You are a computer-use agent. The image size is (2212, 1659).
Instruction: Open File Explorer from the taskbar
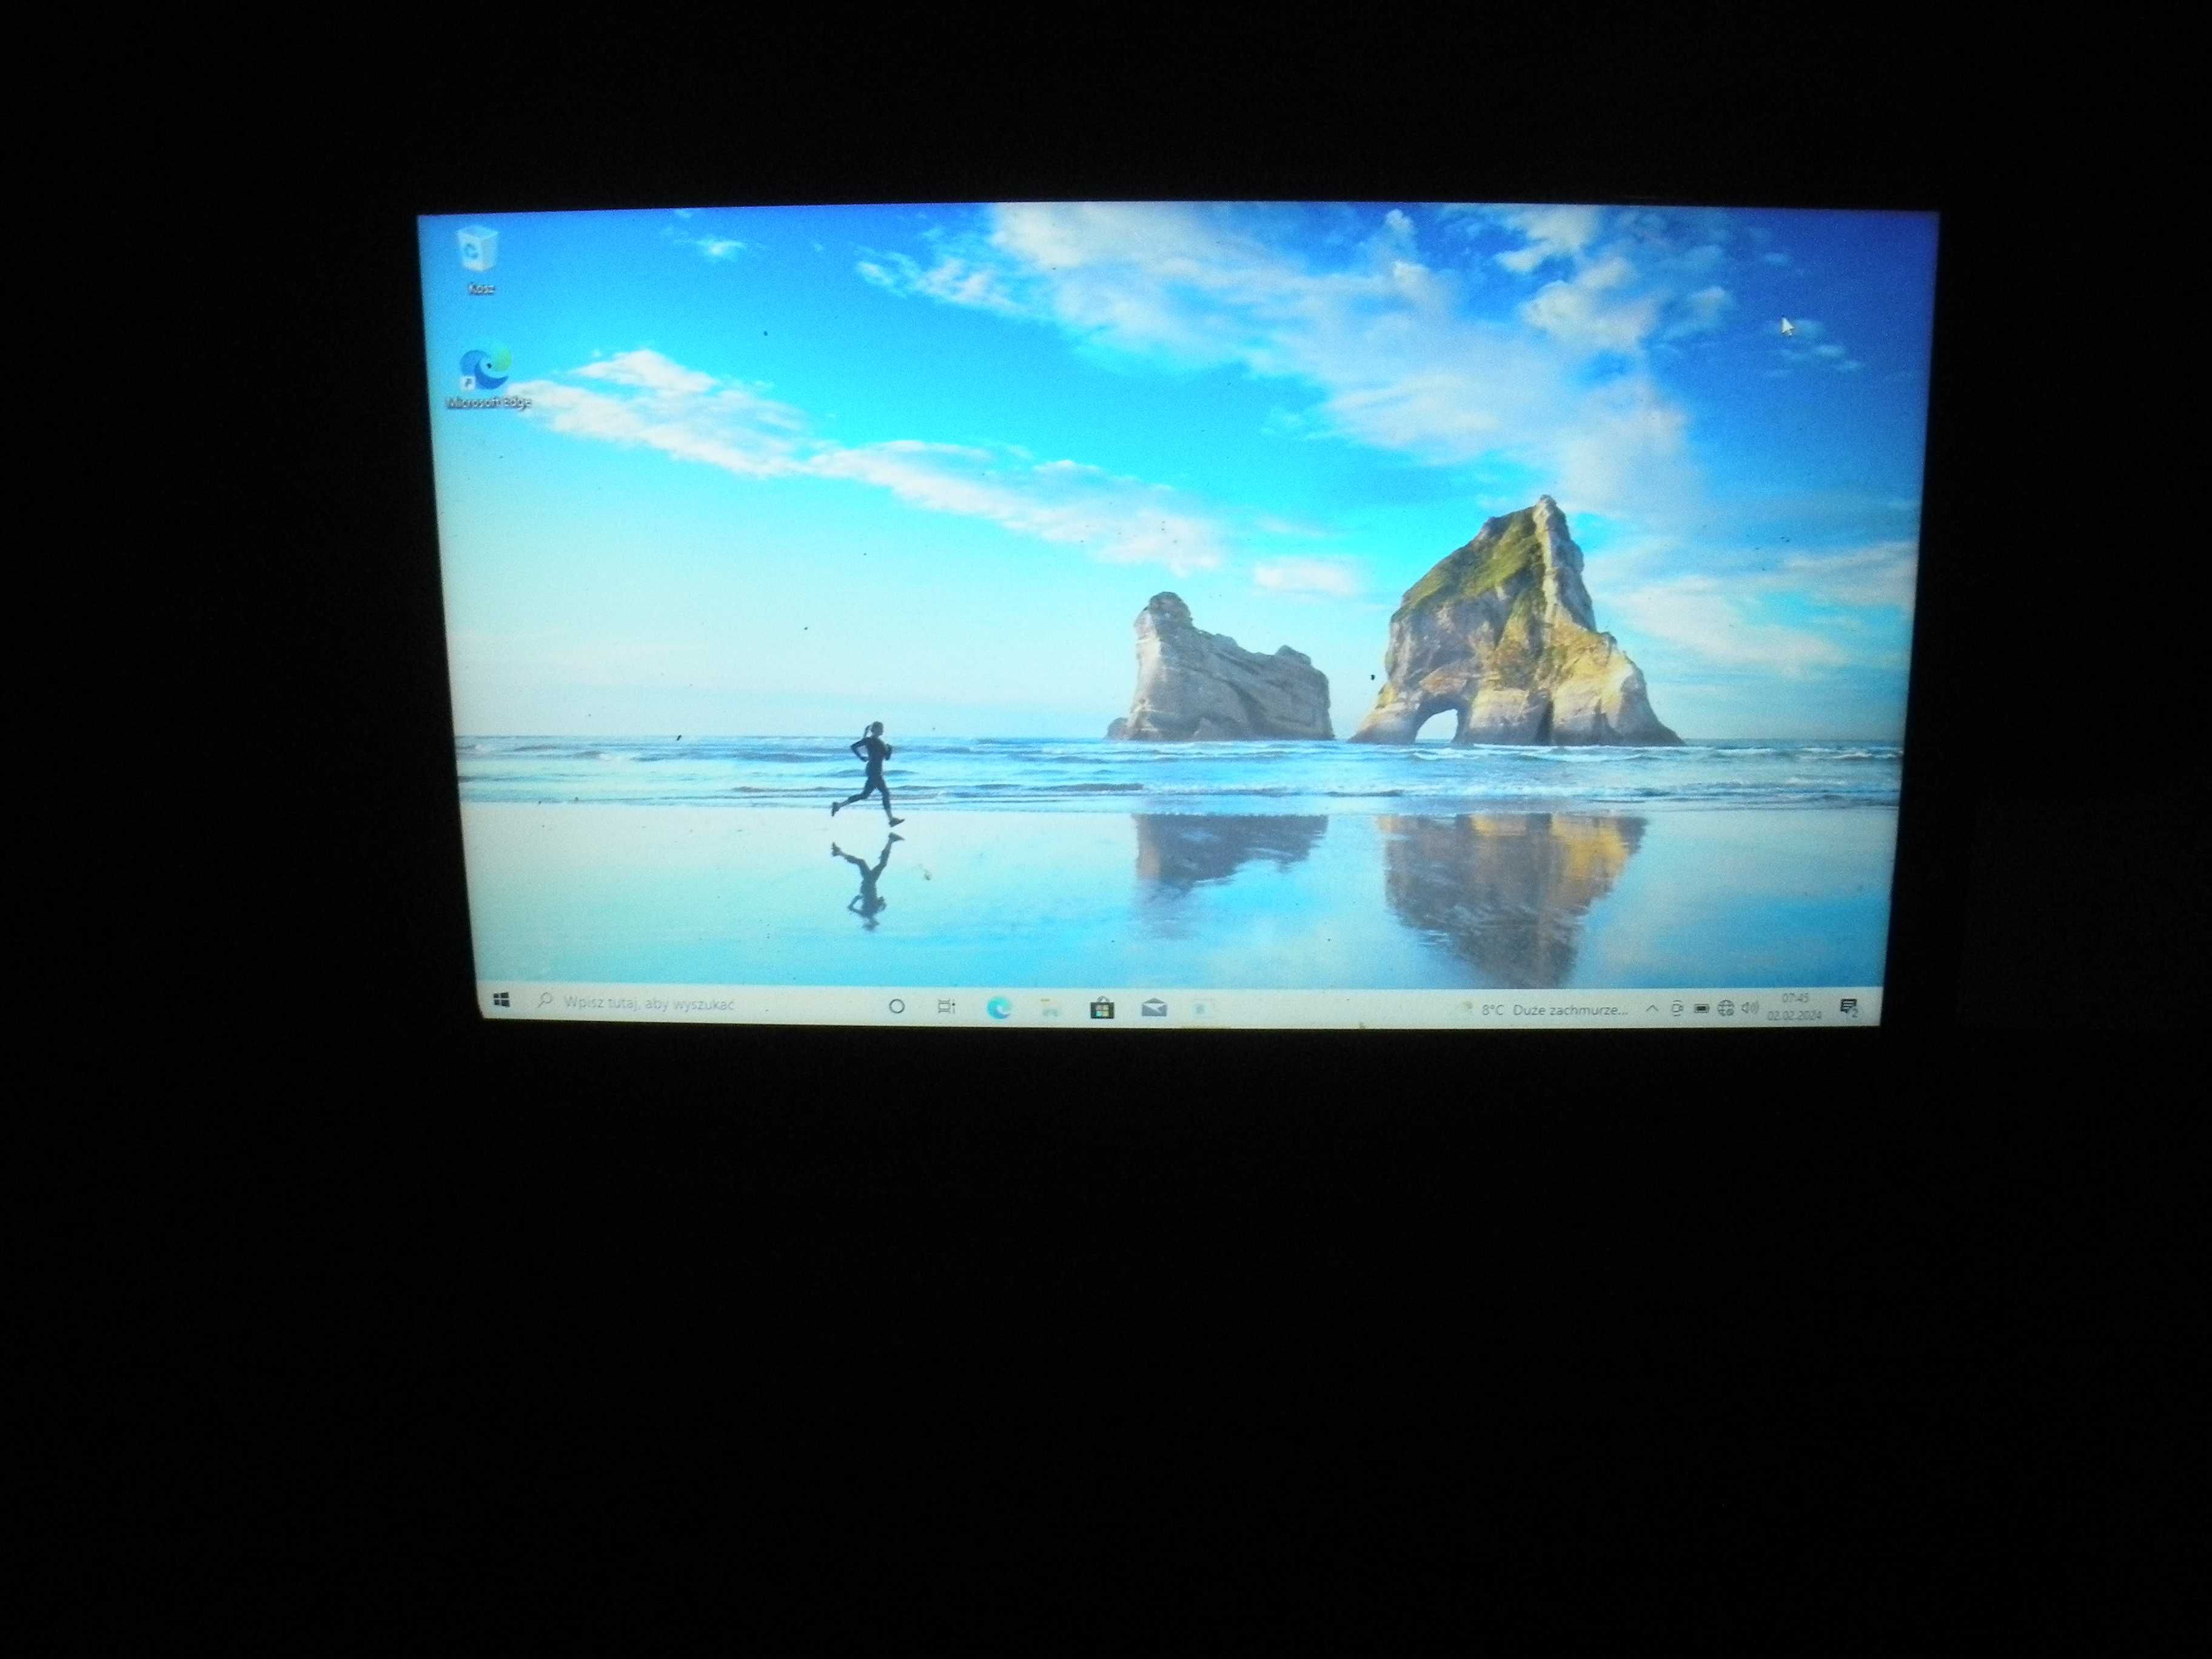[1049, 1008]
